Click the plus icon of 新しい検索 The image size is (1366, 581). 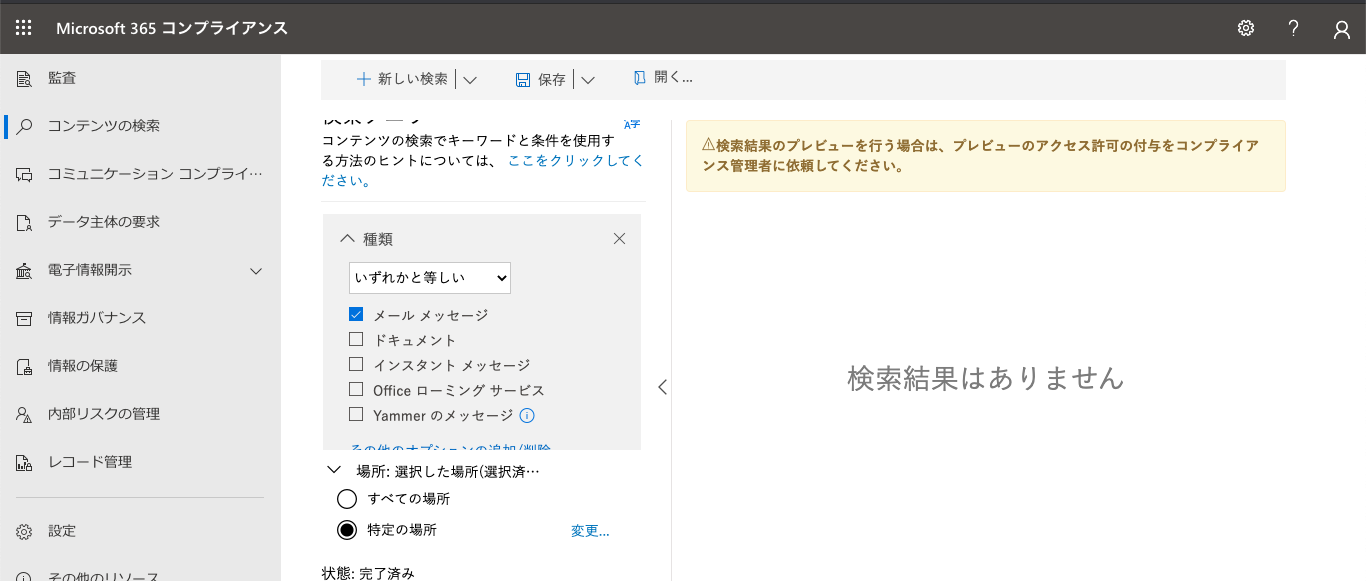coord(364,79)
